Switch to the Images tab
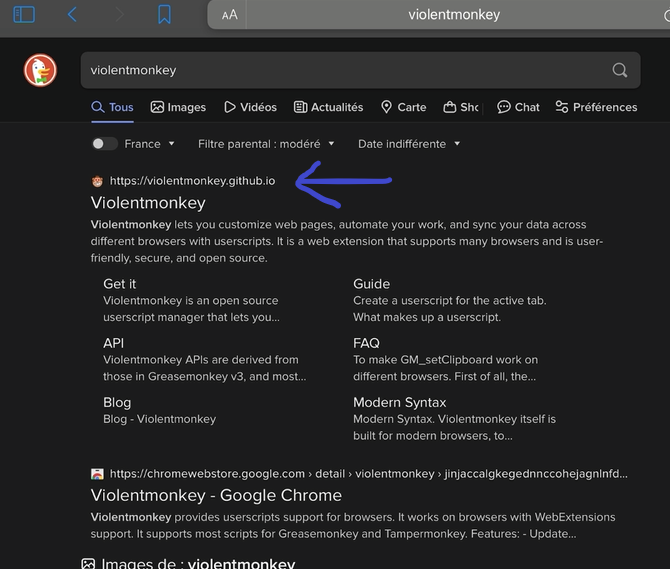The height and width of the screenshot is (569, 670). (178, 107)
